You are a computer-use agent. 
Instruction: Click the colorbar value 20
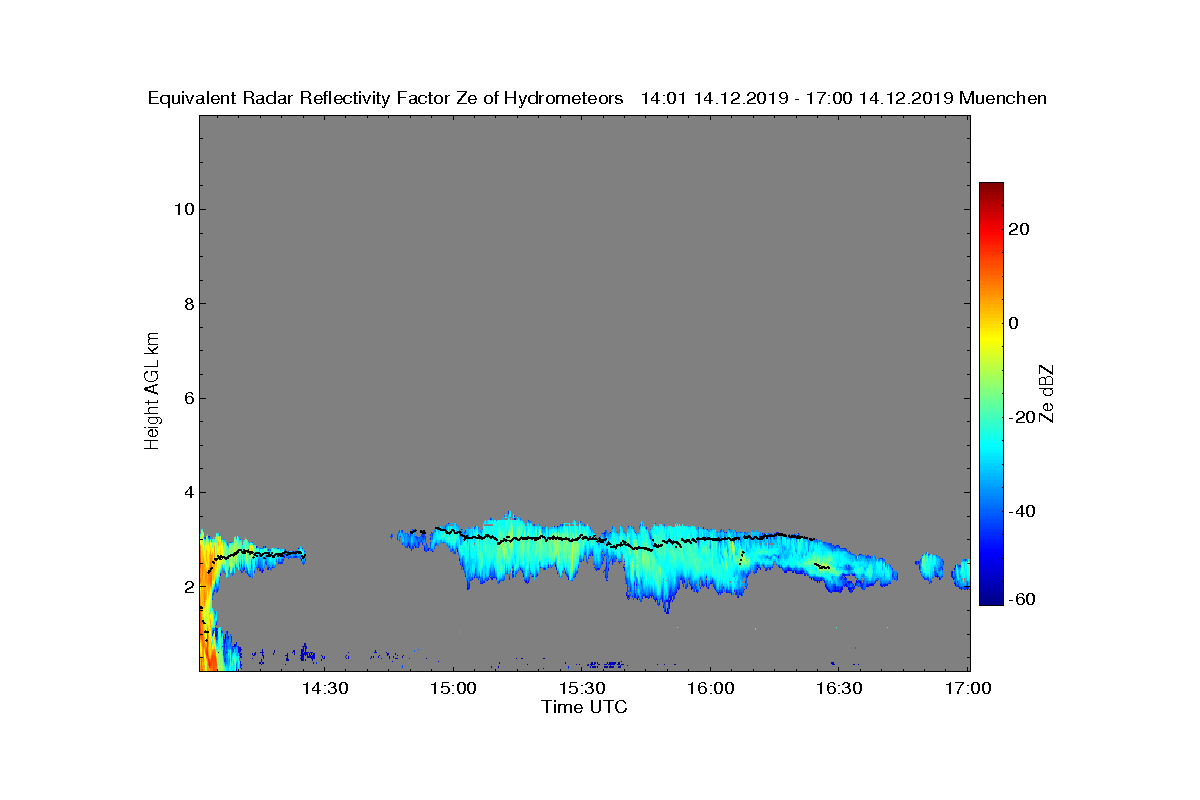(1020, 229)
